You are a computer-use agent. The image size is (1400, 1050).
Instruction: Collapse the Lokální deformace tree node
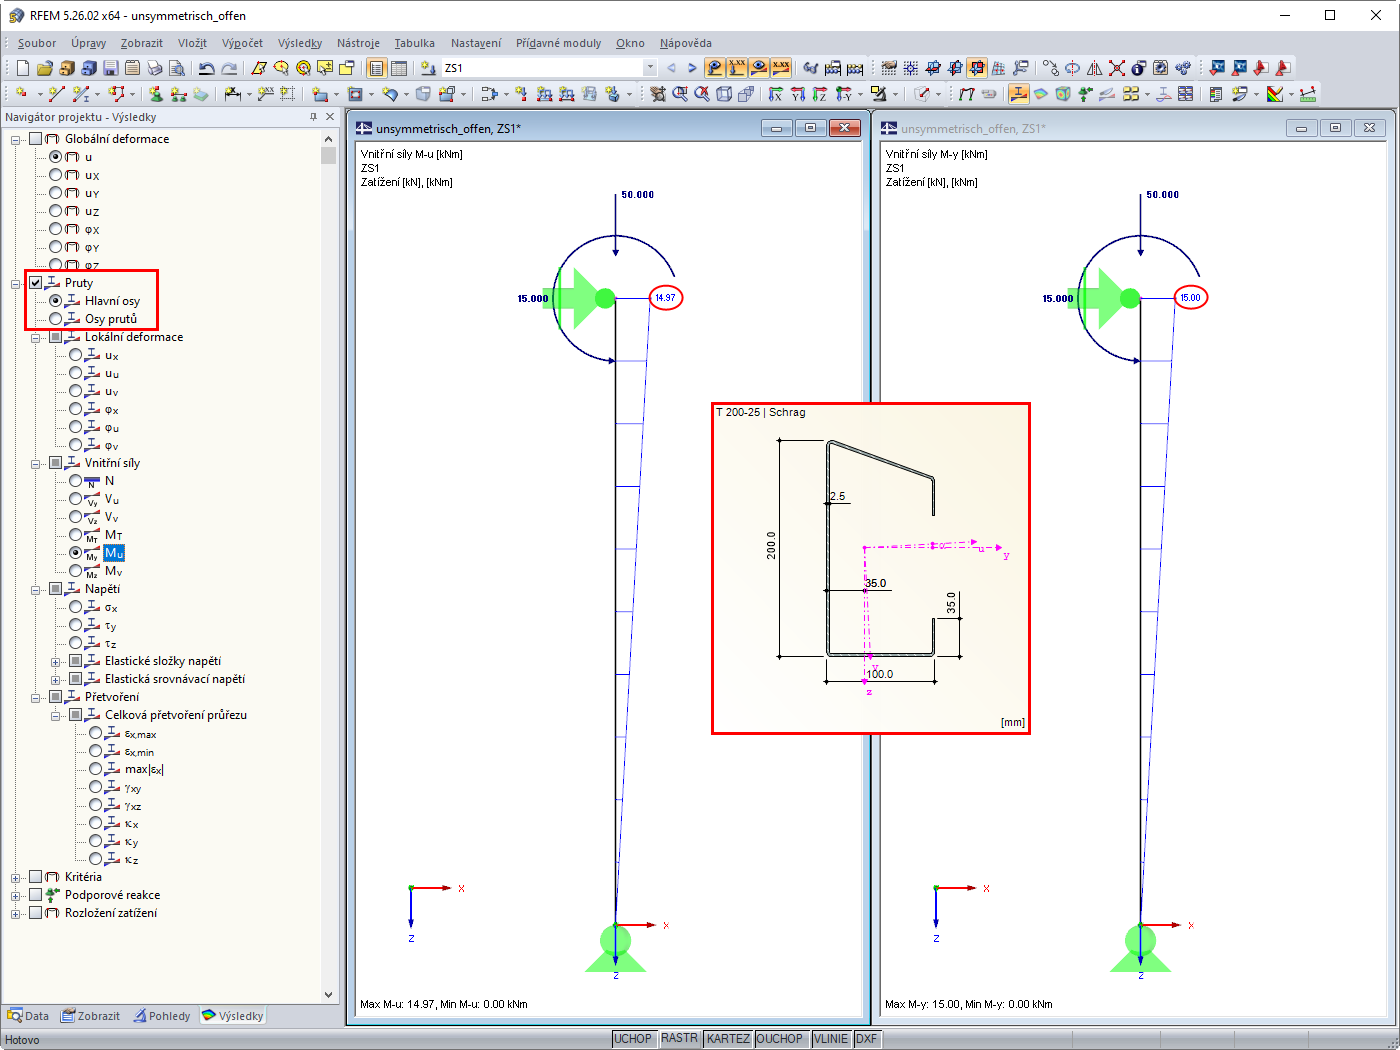point(36,337)
